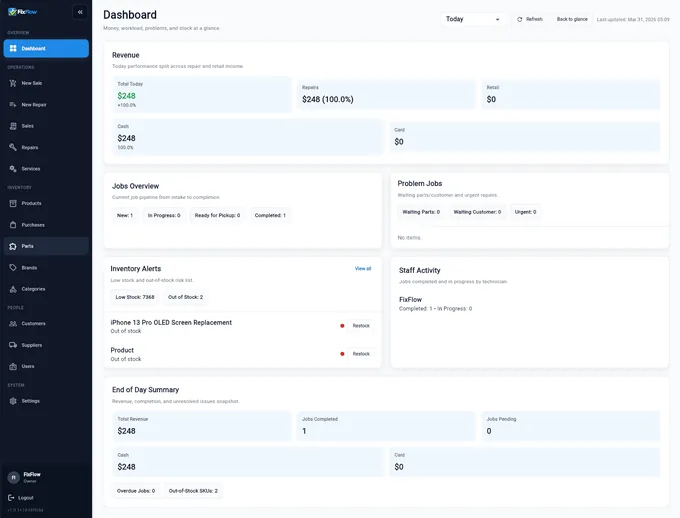Click Back to glance button

coord(572,19)
